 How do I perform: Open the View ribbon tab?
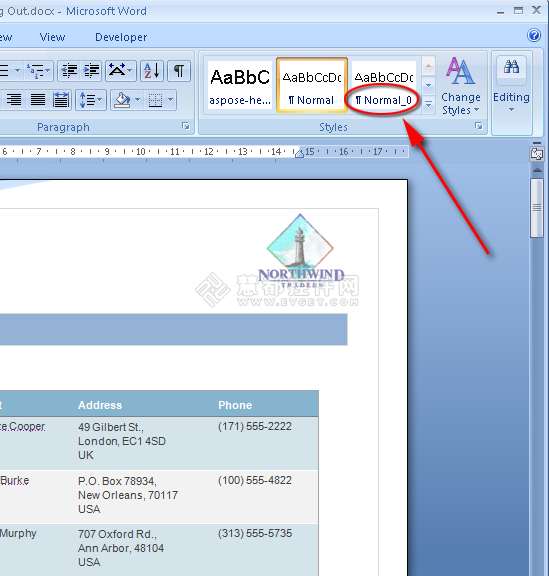tap(52, 37)
